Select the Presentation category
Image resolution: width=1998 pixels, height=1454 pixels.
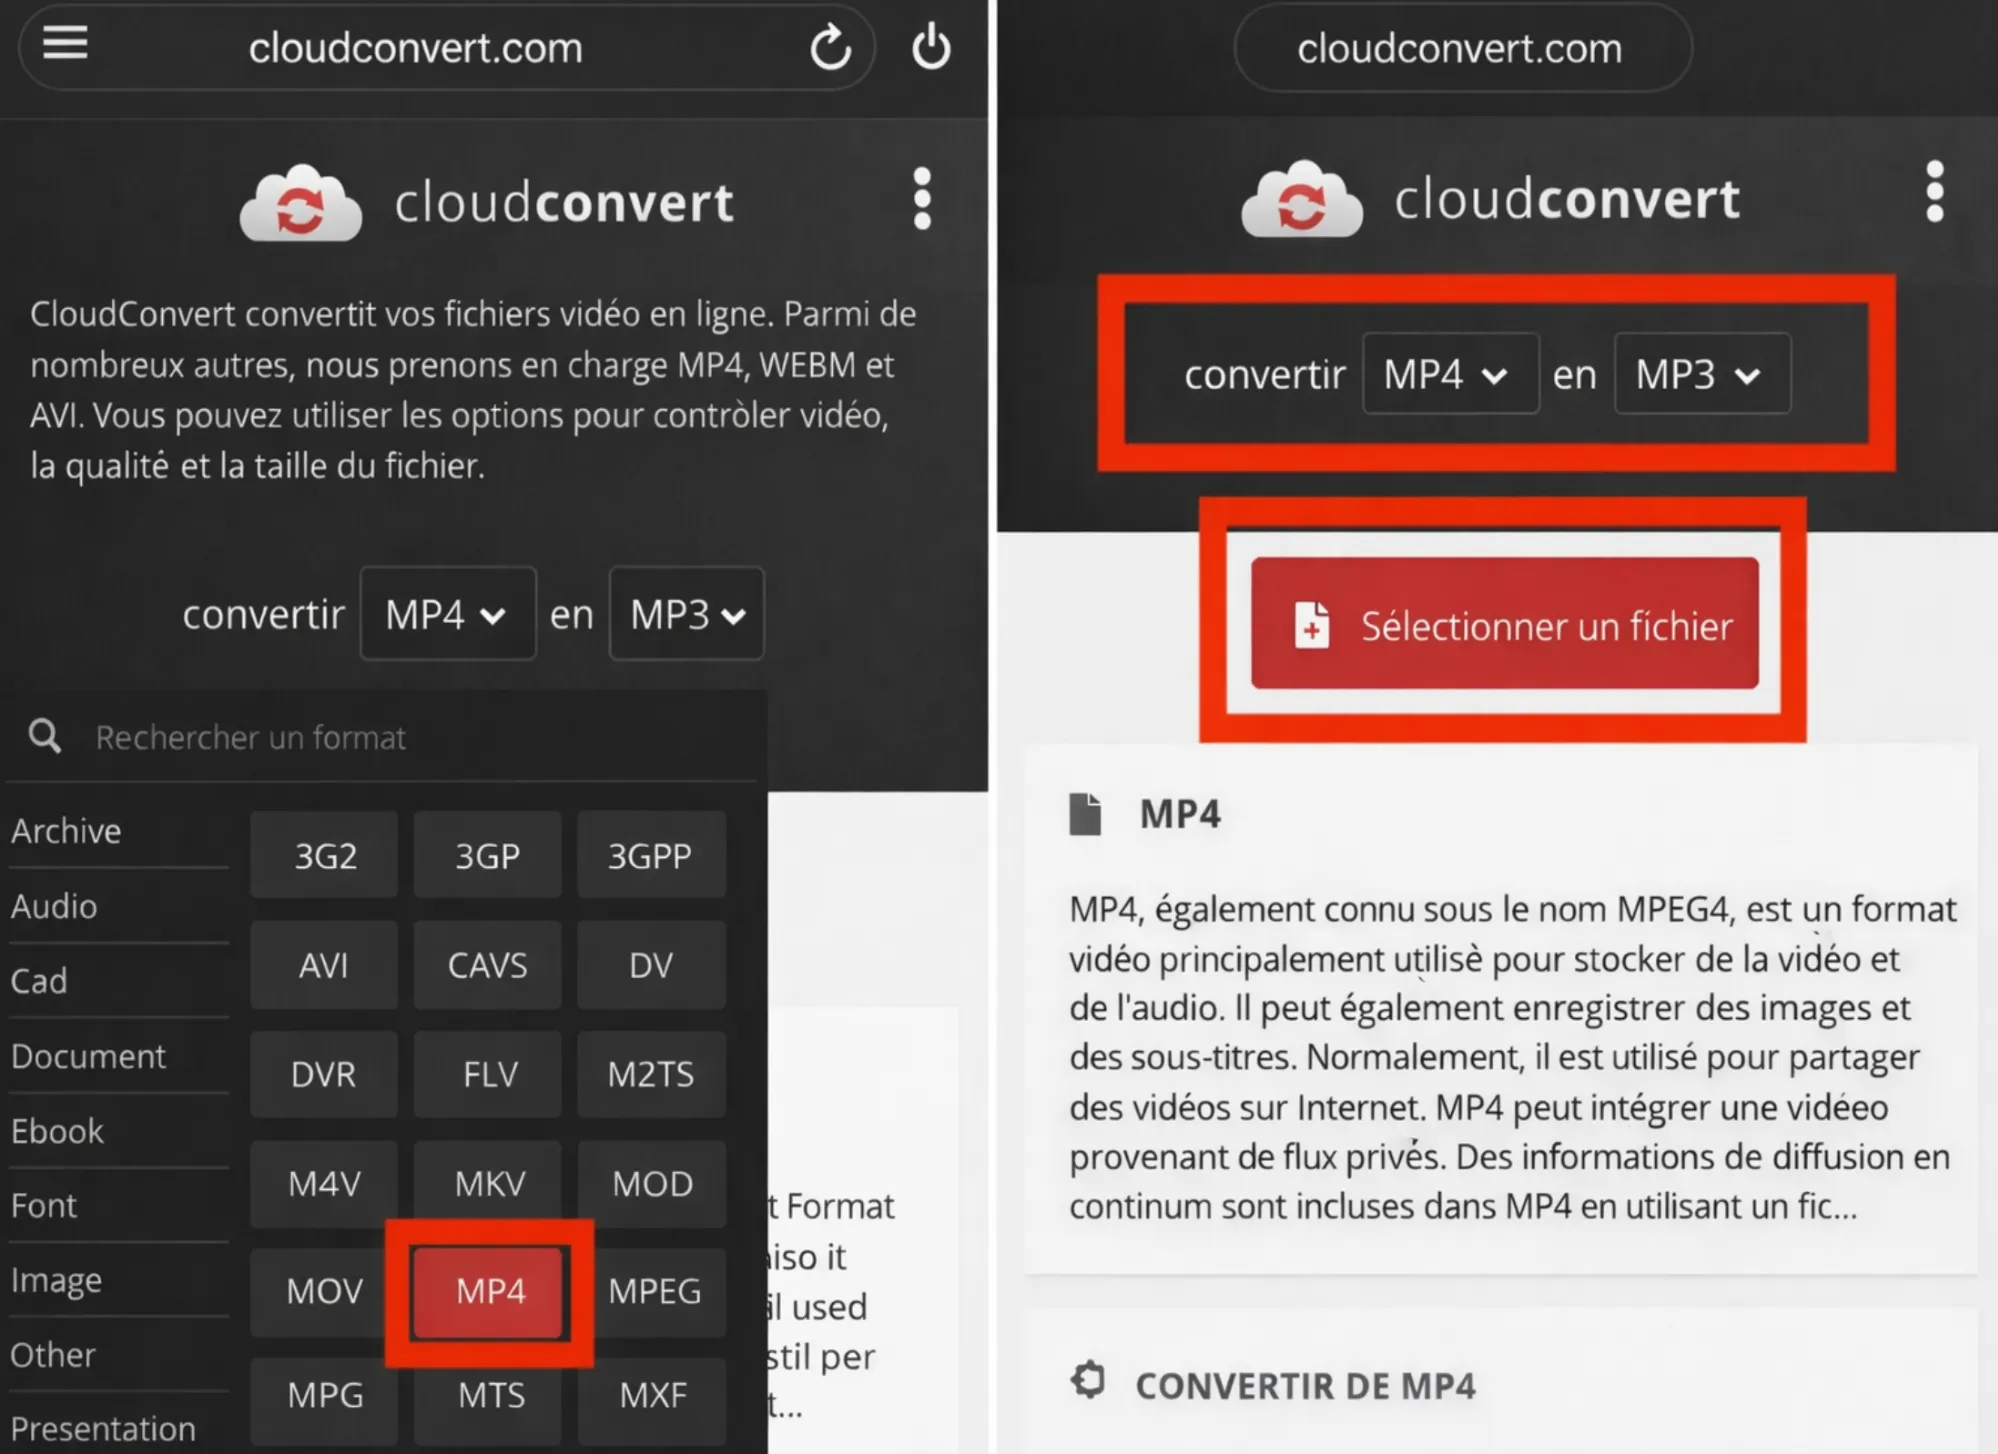[103, 1429]
